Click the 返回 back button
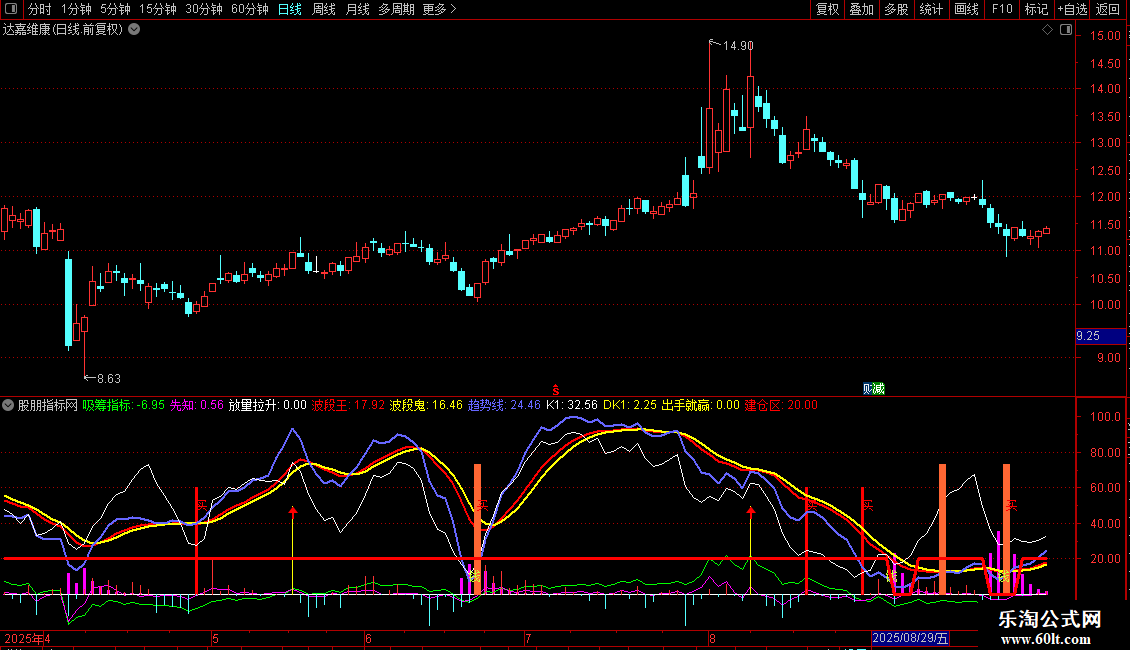 pyautogui.click(x=1108, y=9)
